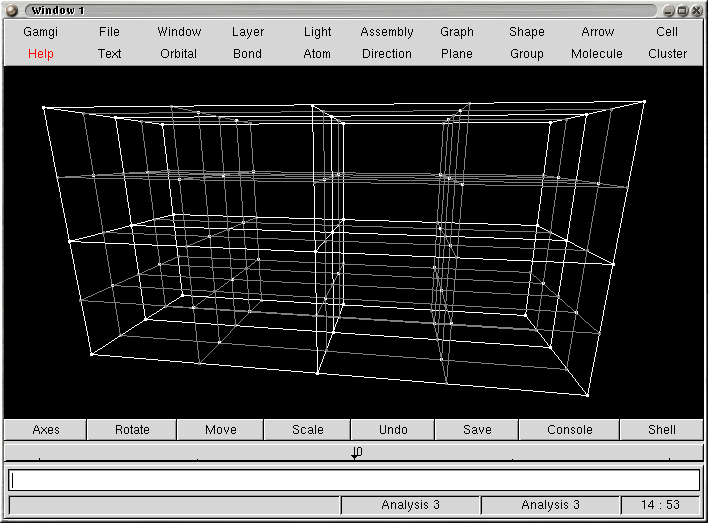
Task: Open the Assembly menu
Action: 387,32
